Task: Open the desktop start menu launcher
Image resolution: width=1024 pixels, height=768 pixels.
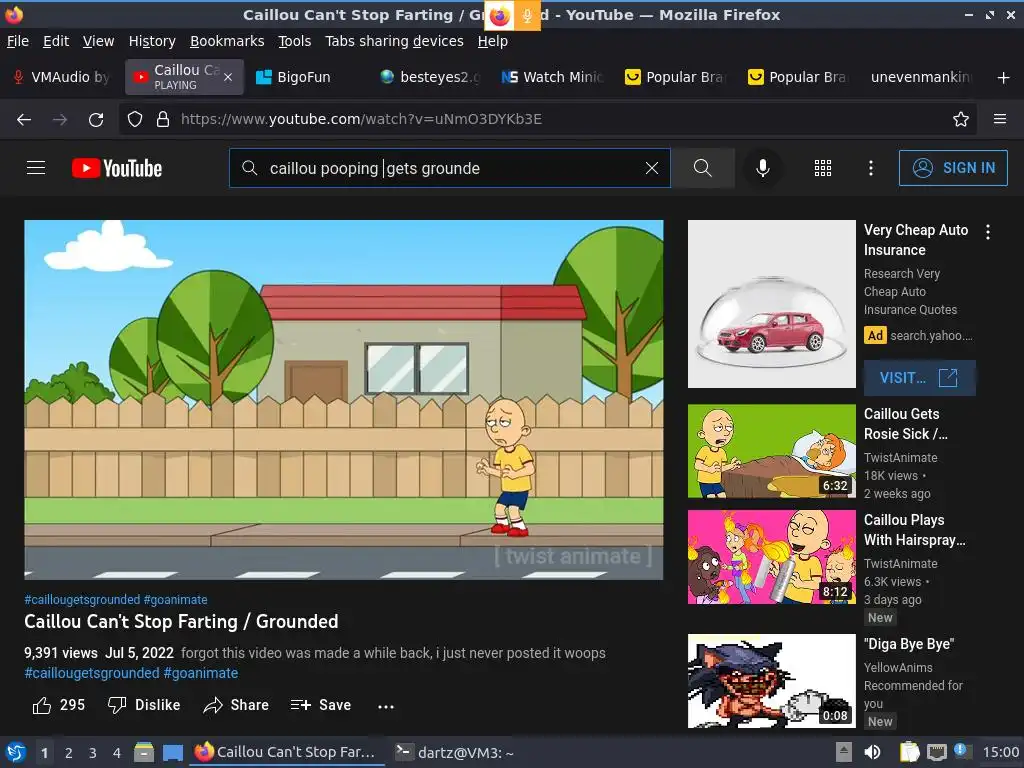Action: [15, 752]
